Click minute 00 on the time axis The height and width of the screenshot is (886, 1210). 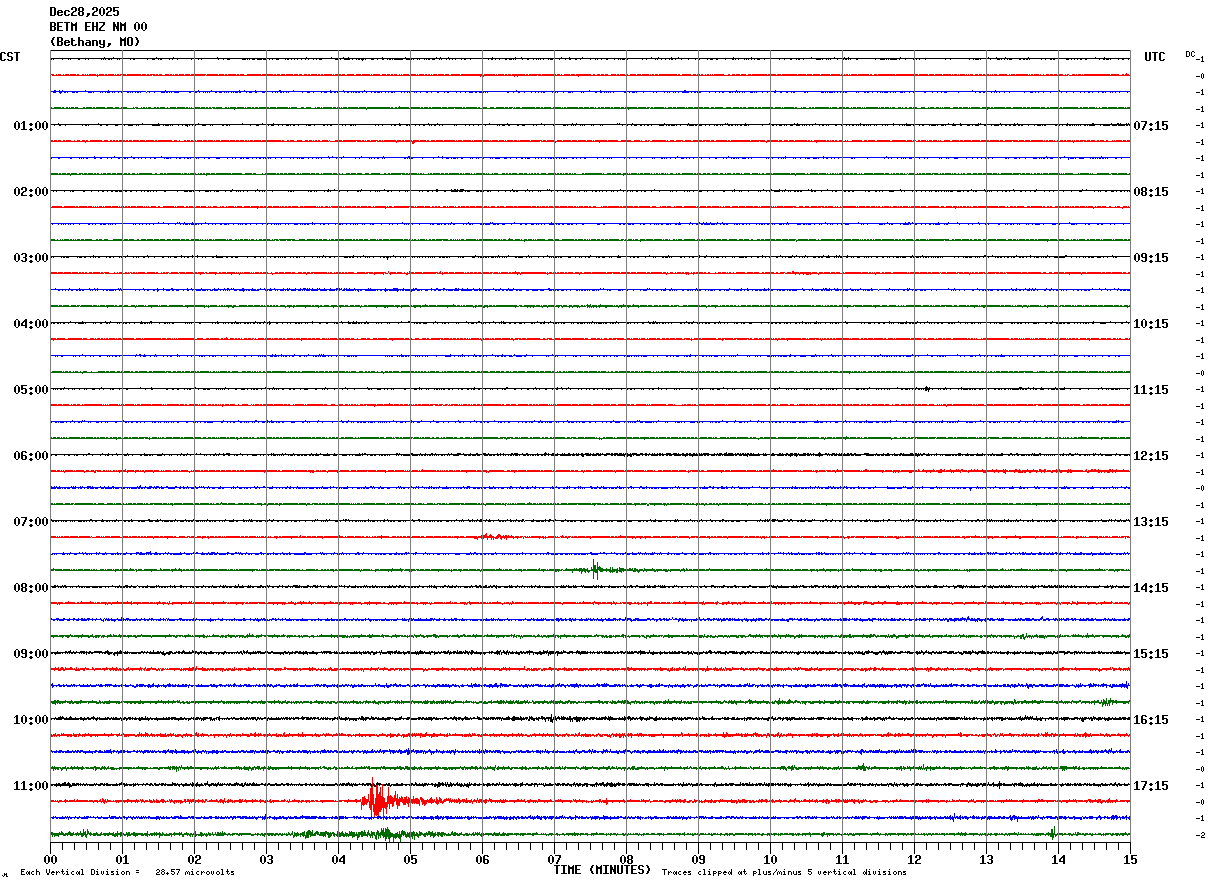[x=50, y=859]
